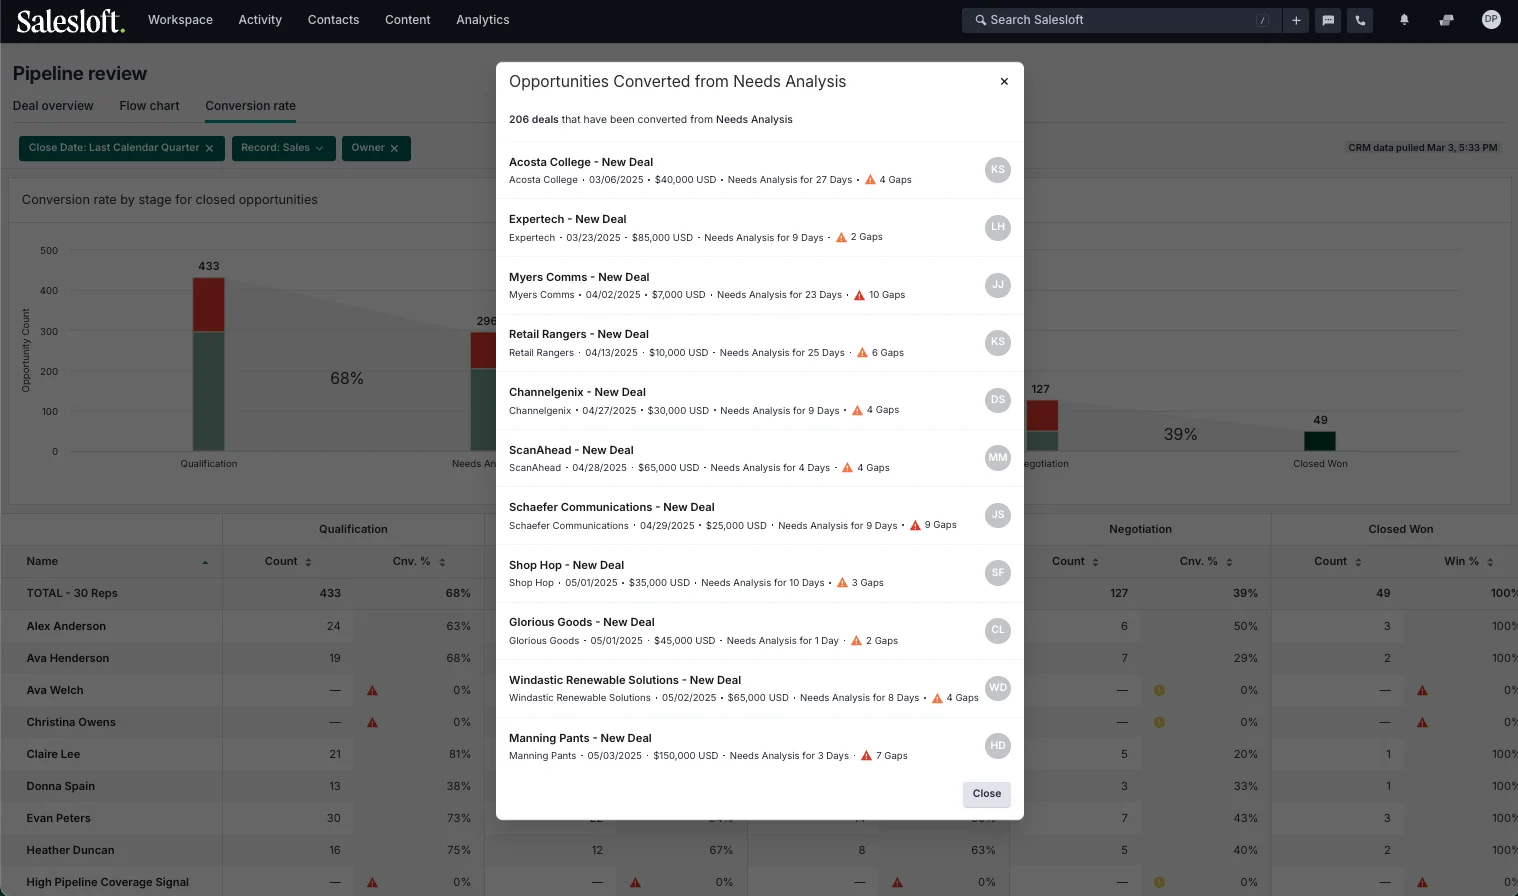
Task: Open the messages chat icon
Action: (1328, 20)
